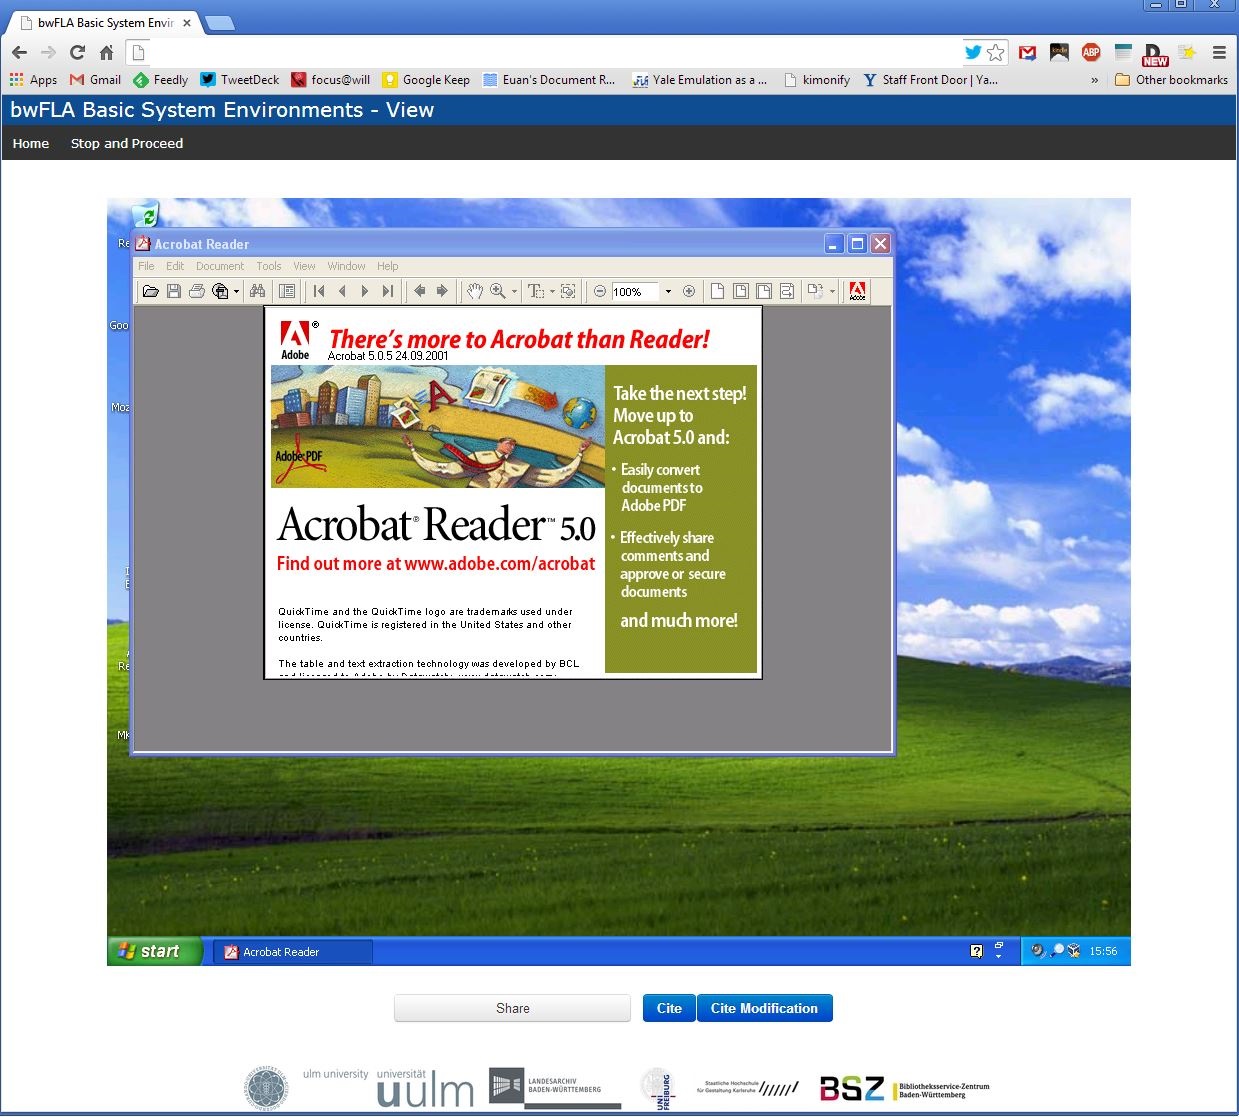Open the Document menu in Acrobat Reader
The height and width of the screenshot is (1117, 1239).
coord(219,266)
